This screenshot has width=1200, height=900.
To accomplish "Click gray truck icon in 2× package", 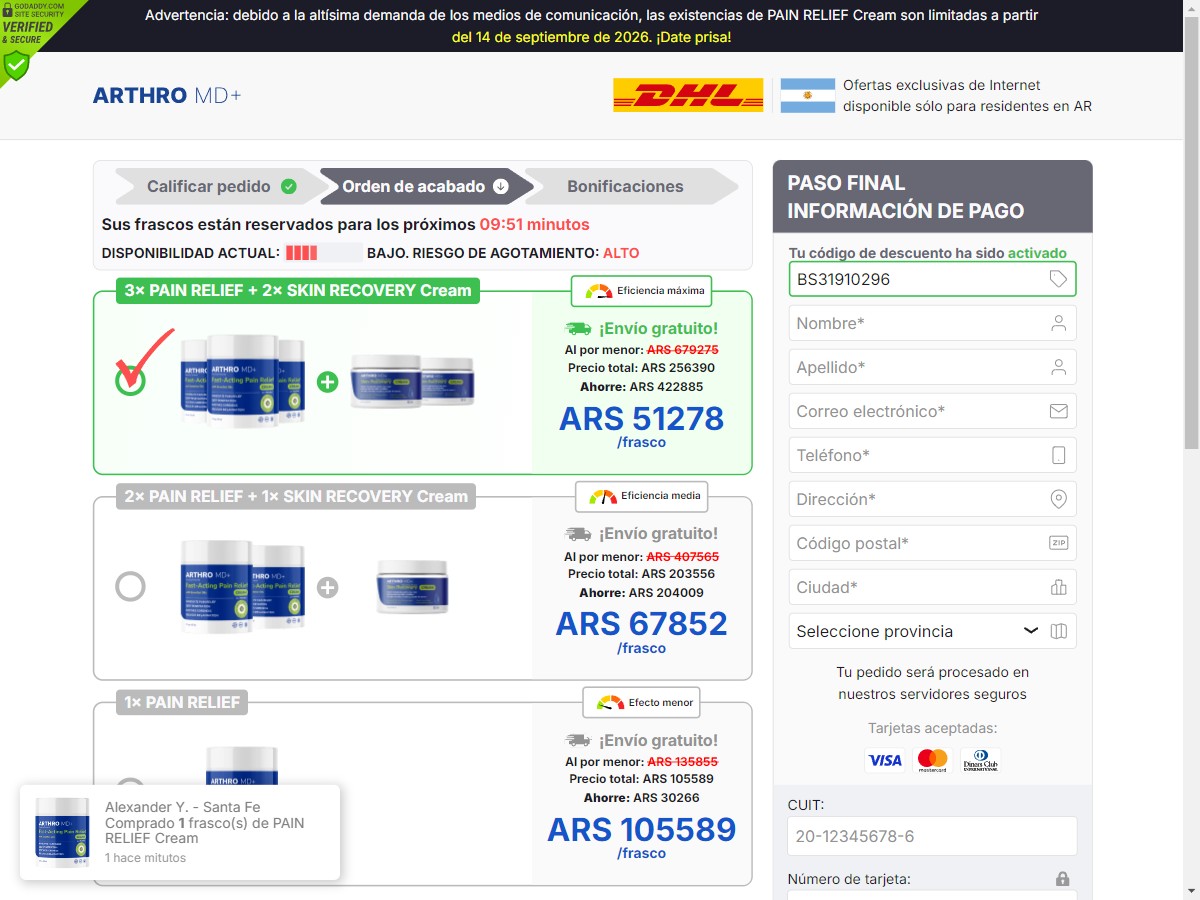I will [x=578, y=534].
